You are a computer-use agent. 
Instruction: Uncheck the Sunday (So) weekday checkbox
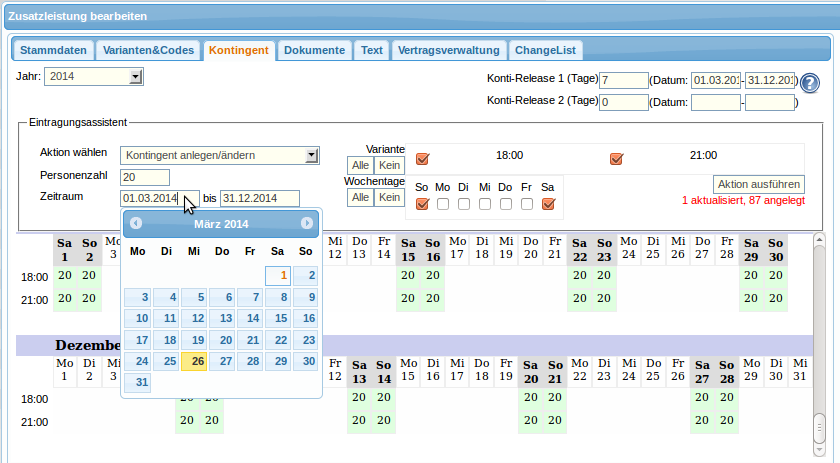coord(422,204)
